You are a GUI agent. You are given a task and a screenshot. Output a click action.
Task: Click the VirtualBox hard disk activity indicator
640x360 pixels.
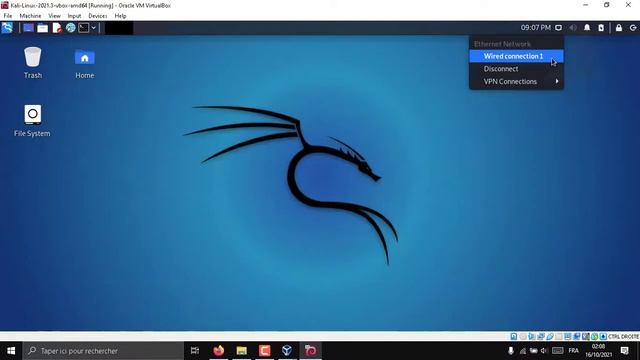514,337
